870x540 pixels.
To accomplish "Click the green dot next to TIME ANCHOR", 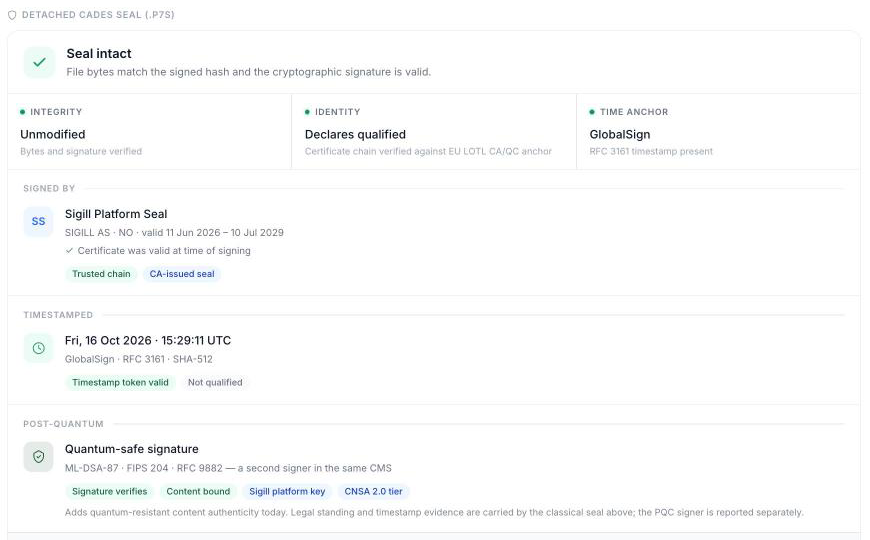I will click(592, 112).
